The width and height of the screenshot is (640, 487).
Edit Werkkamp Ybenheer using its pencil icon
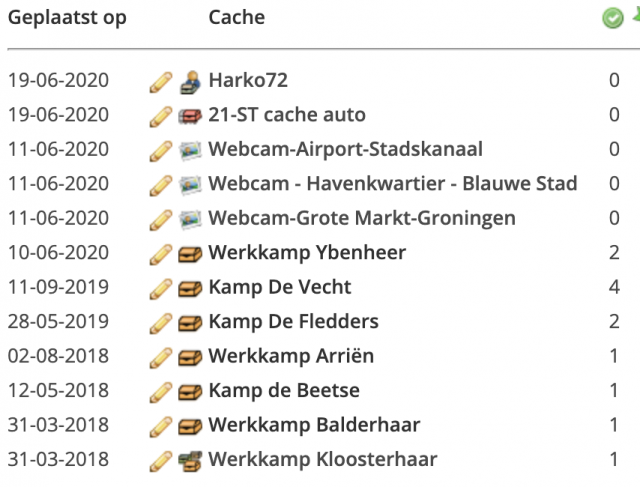[x=160, y=254]
